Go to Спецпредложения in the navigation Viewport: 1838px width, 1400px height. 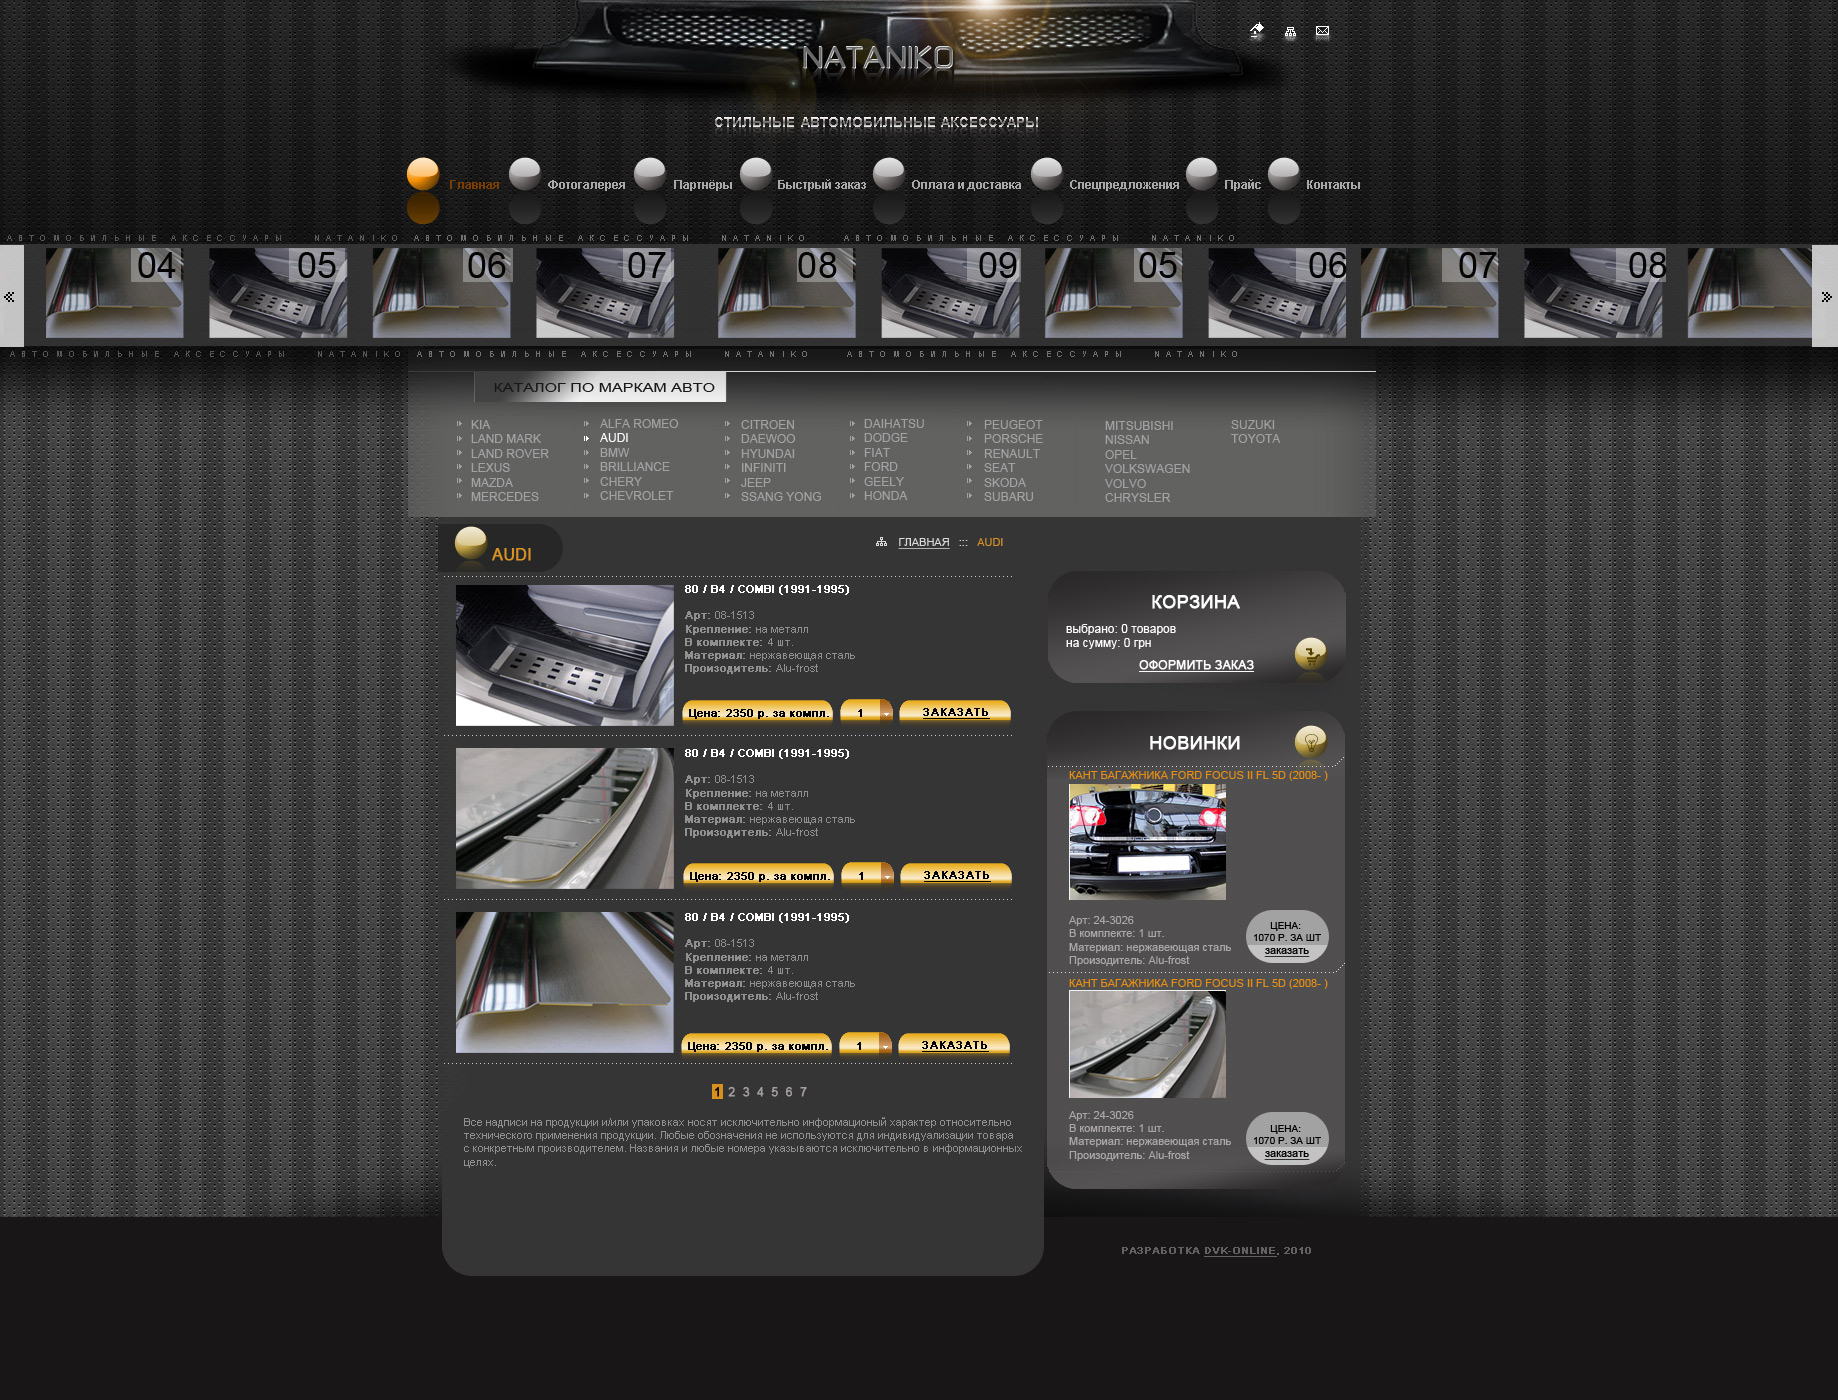1124,185
